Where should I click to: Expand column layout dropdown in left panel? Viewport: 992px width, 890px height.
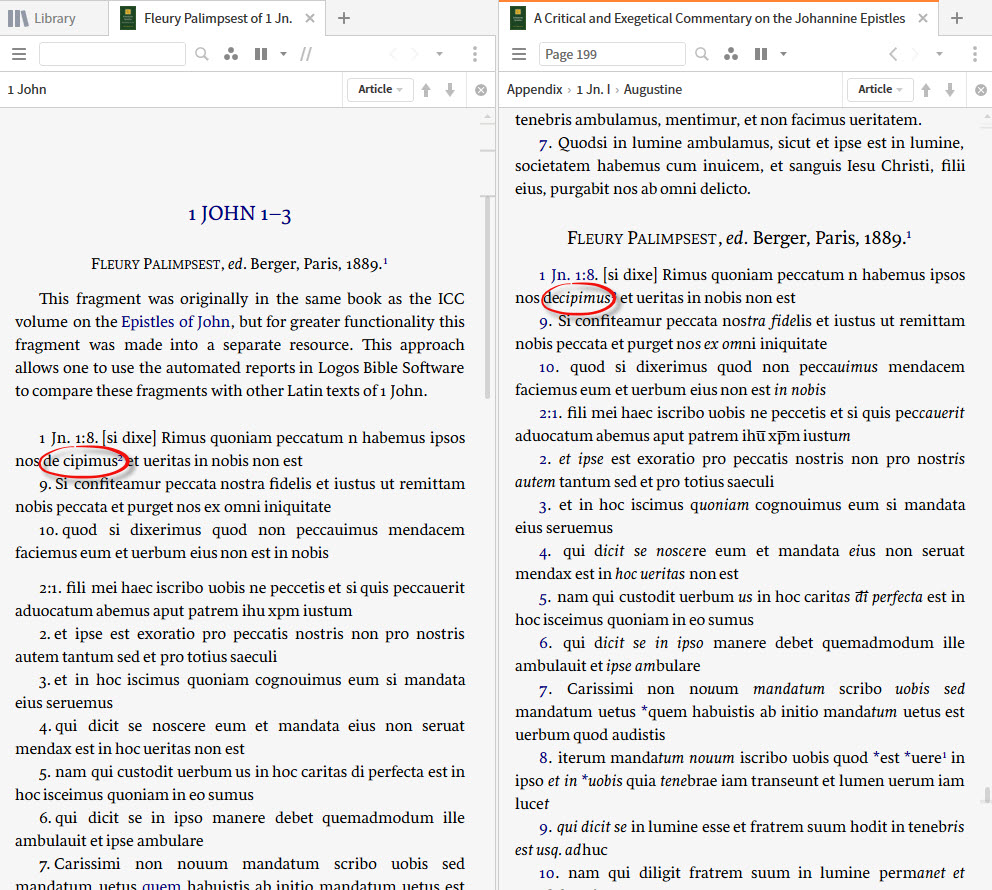(283, 54)
